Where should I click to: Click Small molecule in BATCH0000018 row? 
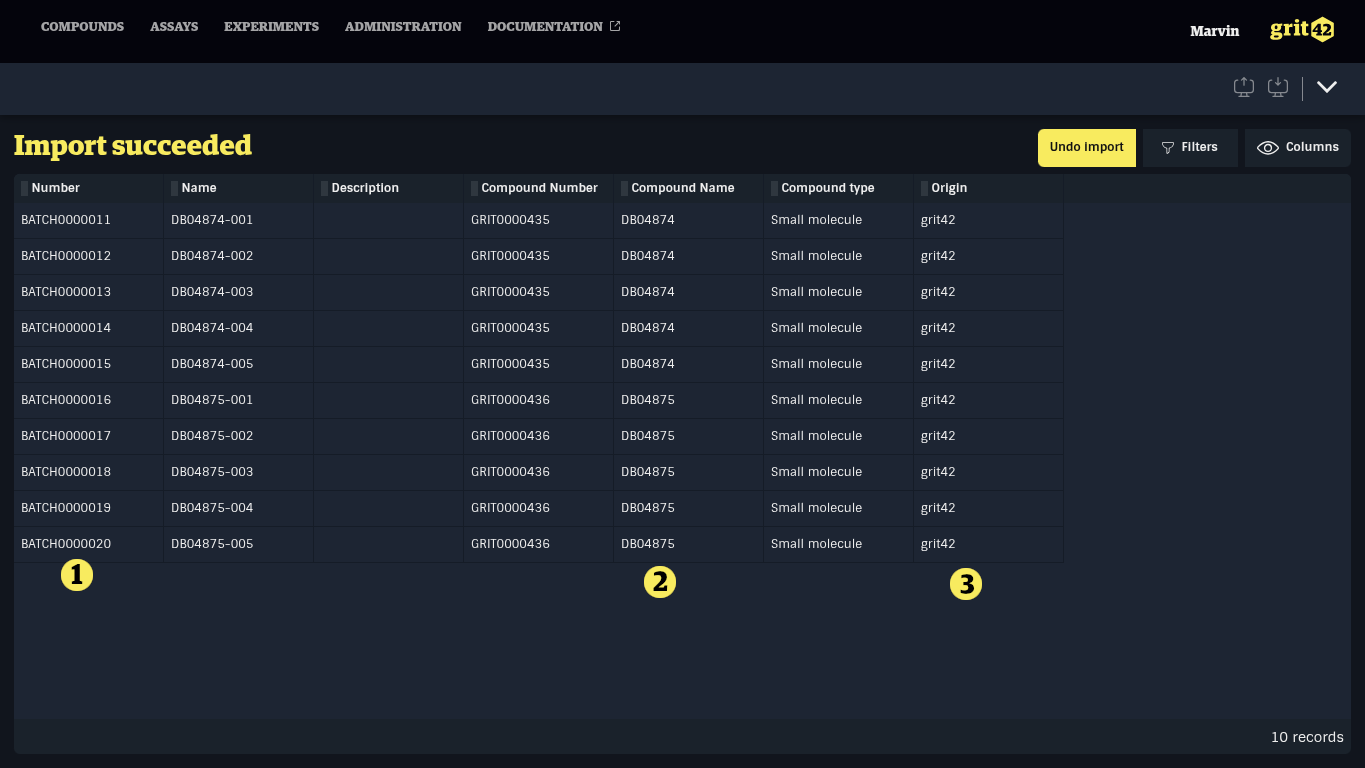point(816,472)
